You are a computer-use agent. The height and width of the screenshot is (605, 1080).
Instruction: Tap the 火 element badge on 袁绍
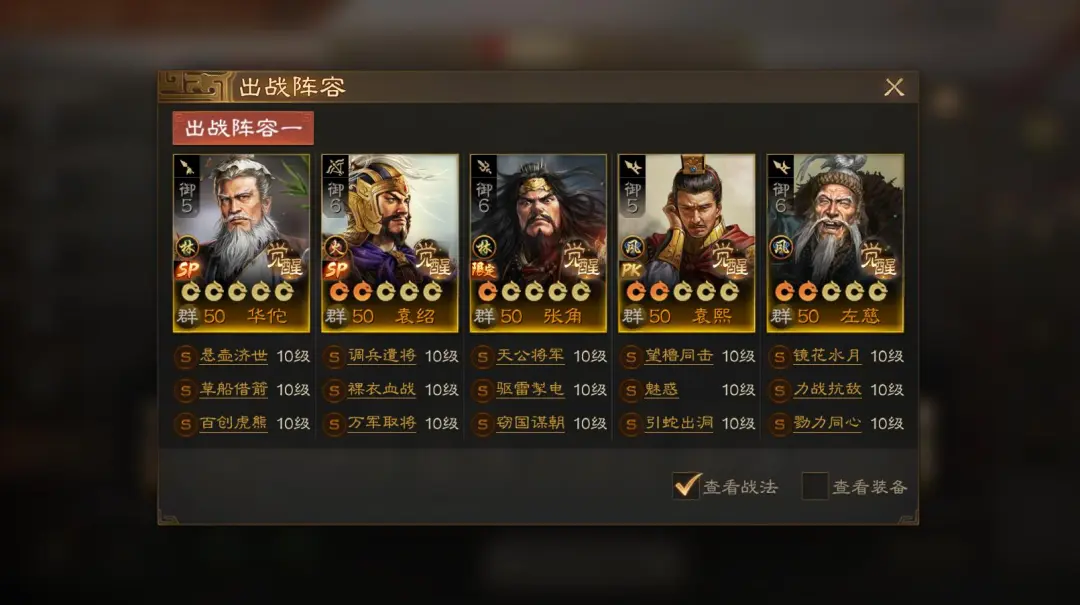[335, 247]
